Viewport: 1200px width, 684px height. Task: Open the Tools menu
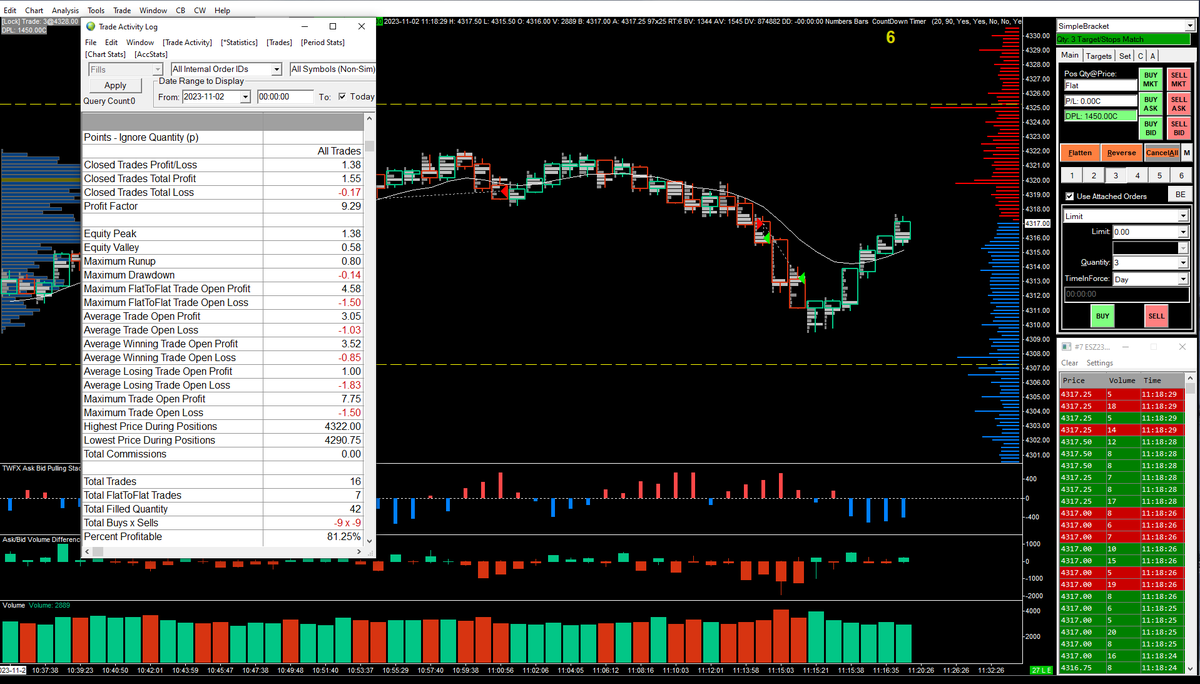96,10
